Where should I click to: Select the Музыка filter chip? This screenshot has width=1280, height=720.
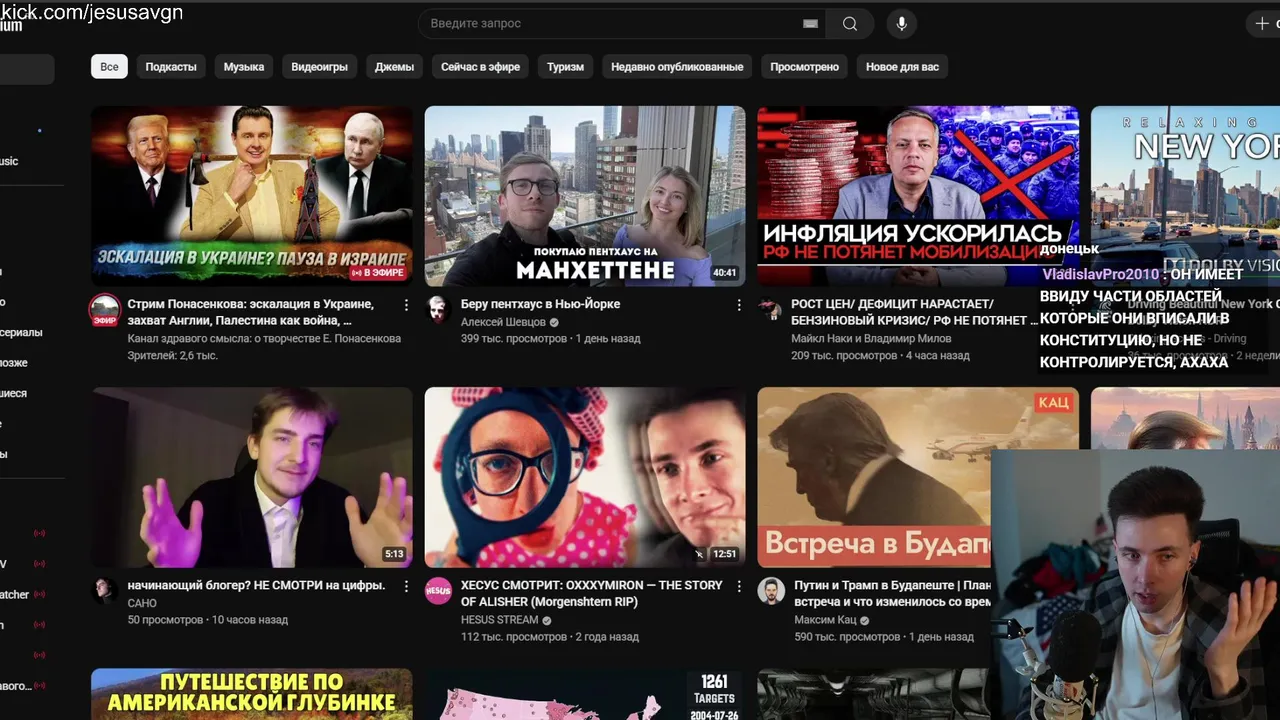click(x=244, y=67)
